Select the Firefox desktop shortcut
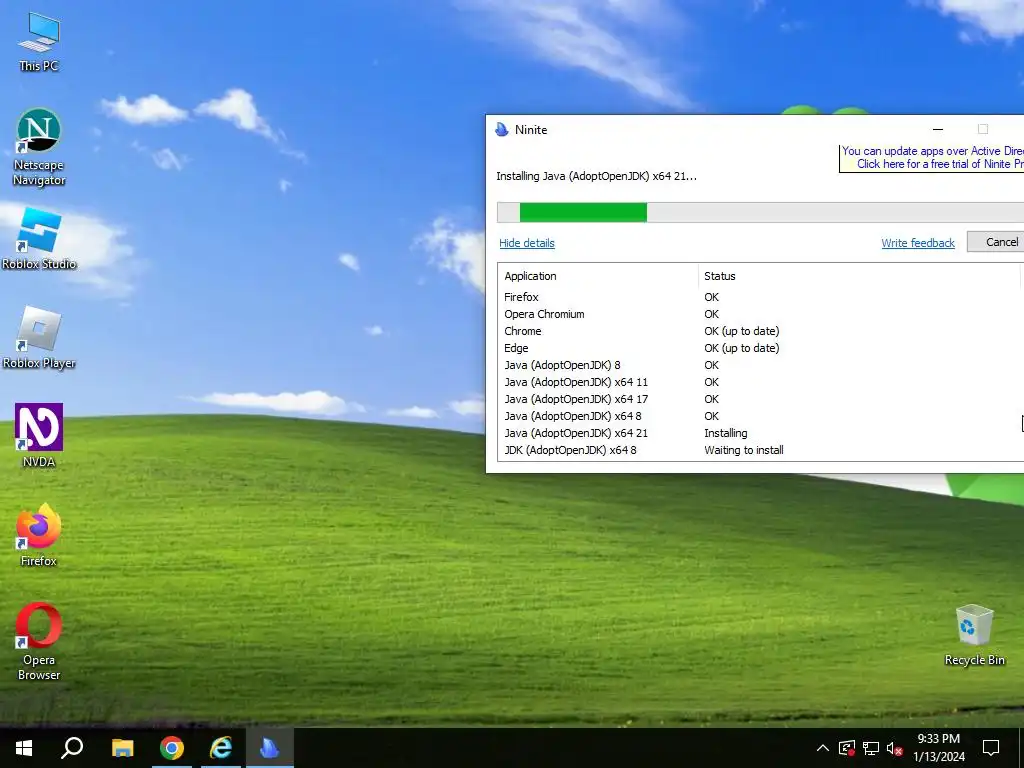Image resolution: width=1024 pixels, height=768 pixels. pos(39,535)
